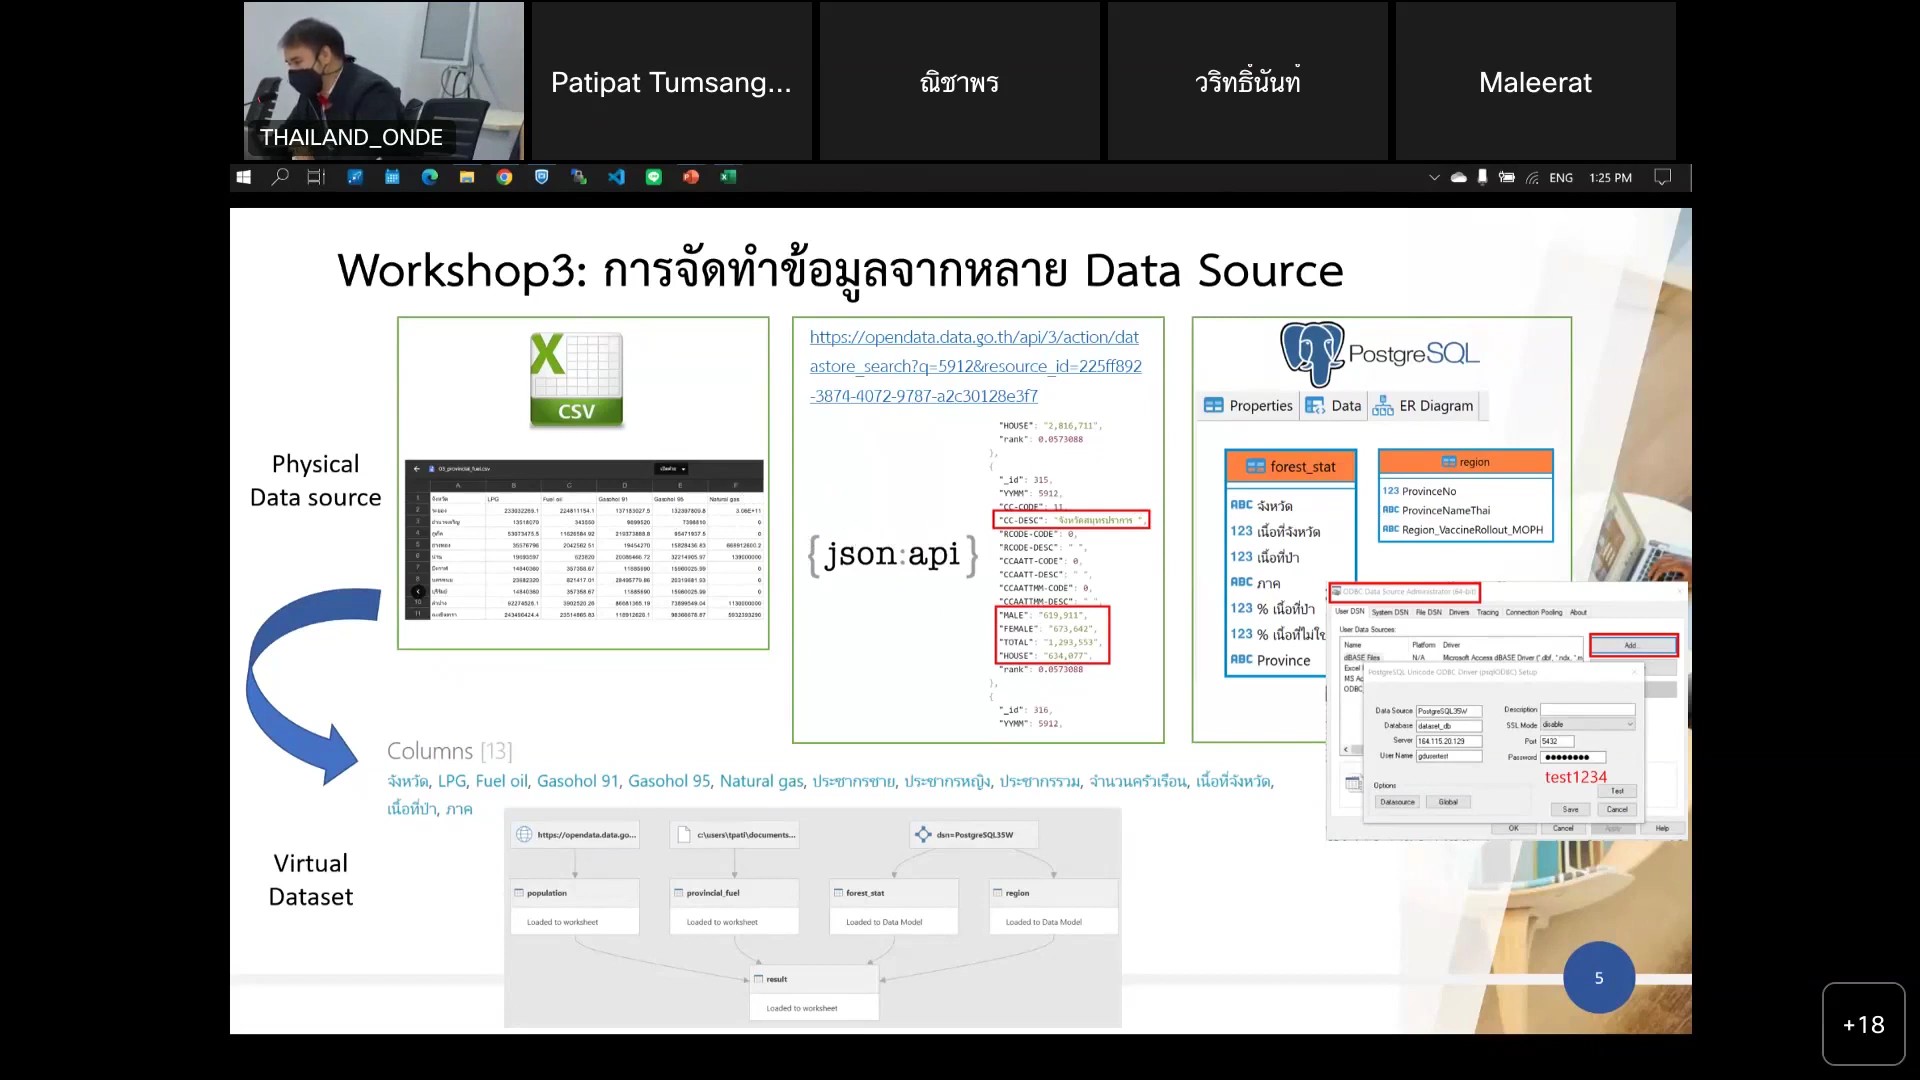Select the Data tab in PostgreSQL viewer
Screen dimensions: 1920x1080
pos(1334,405)
